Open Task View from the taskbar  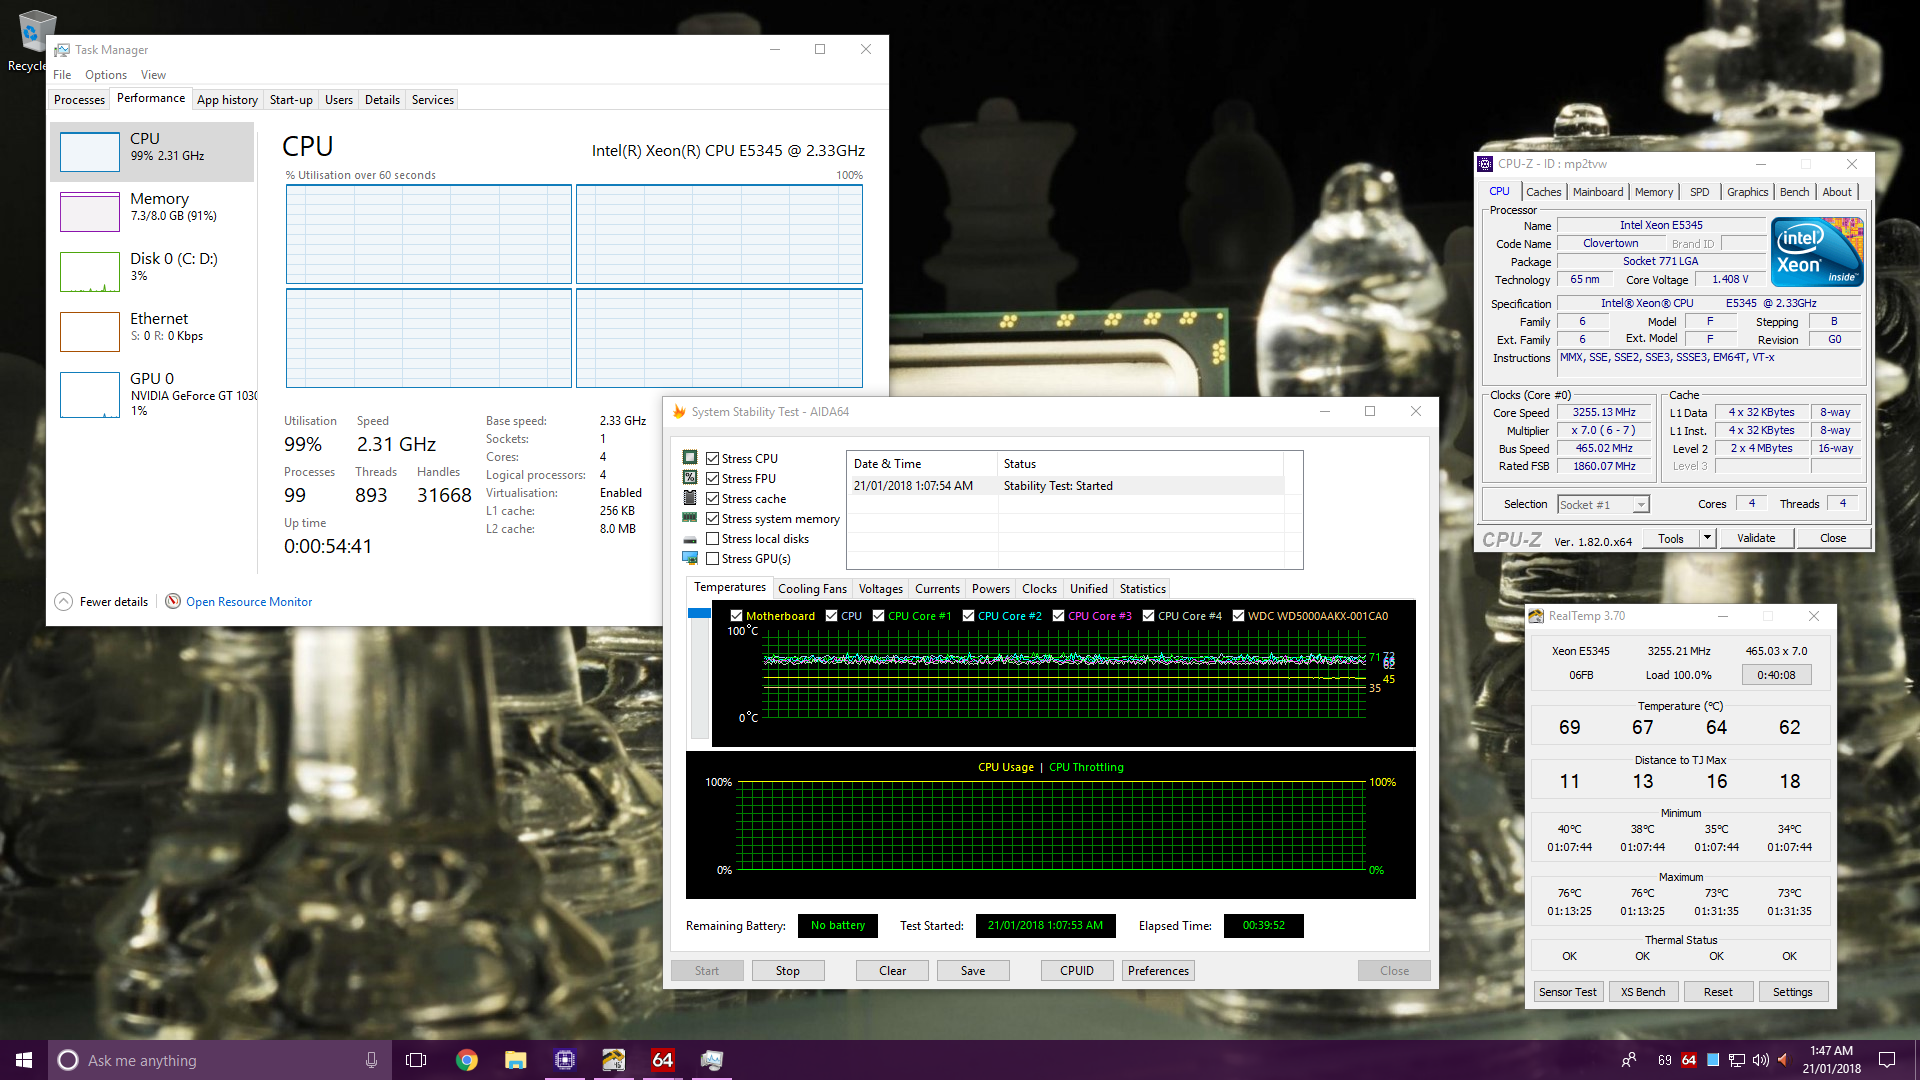(x=416, y=1060)
